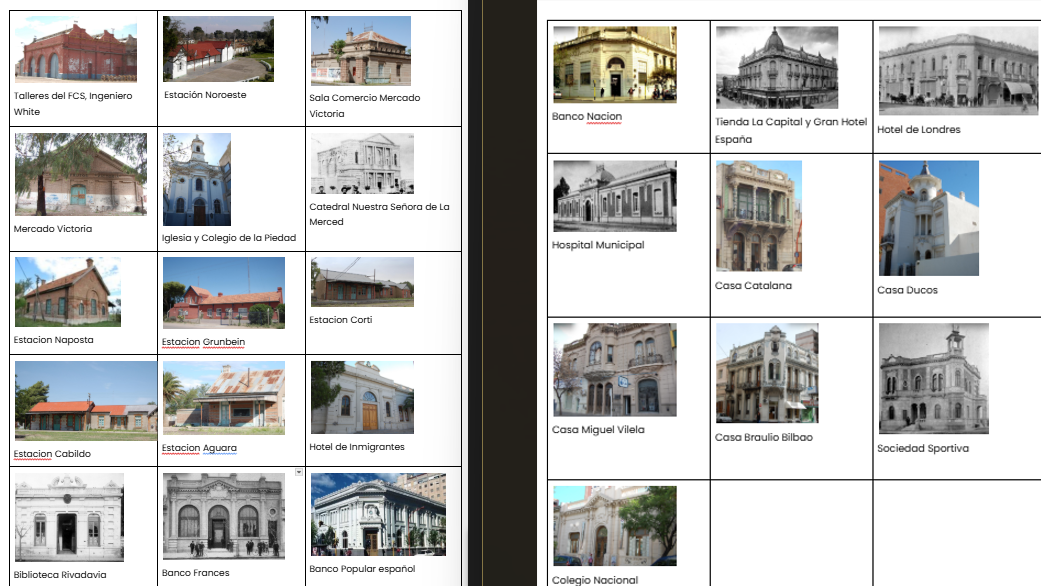Click the caption 'Estacion Cabildo'

[52, 454]
